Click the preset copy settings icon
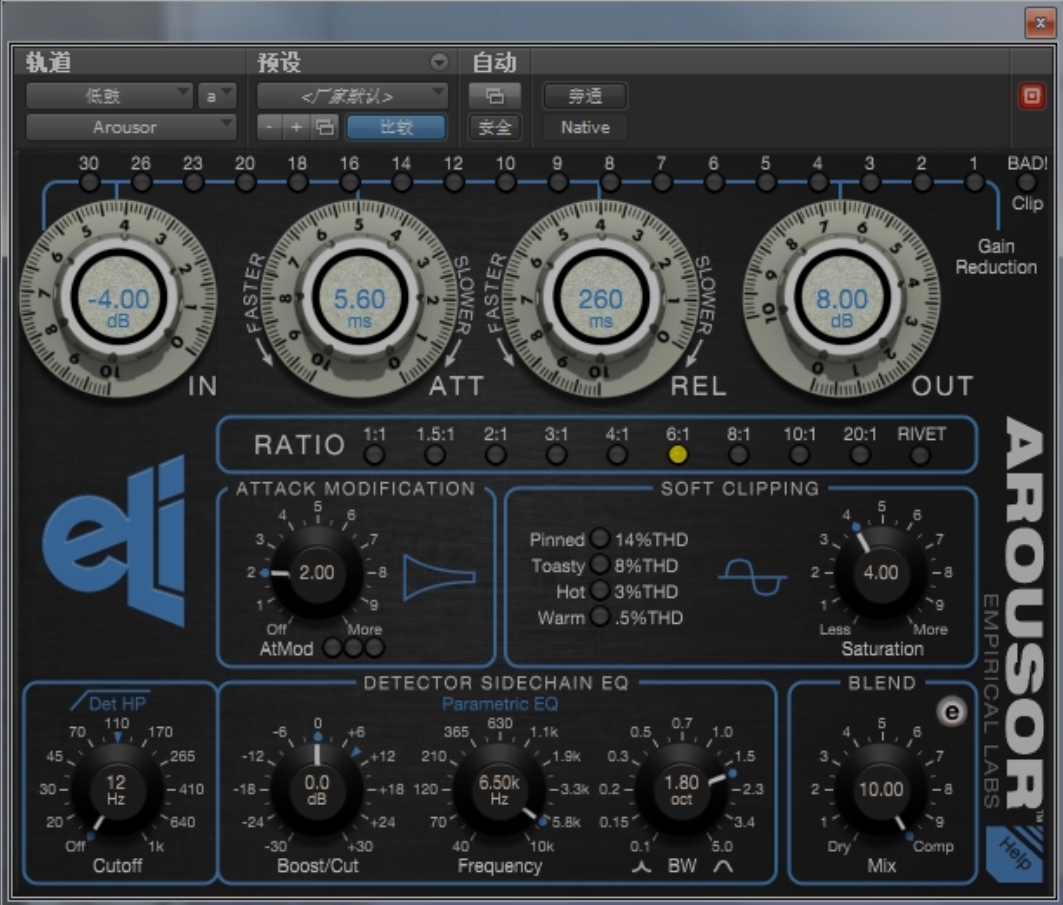This screenshot has height=905, width=1063. 324,127
